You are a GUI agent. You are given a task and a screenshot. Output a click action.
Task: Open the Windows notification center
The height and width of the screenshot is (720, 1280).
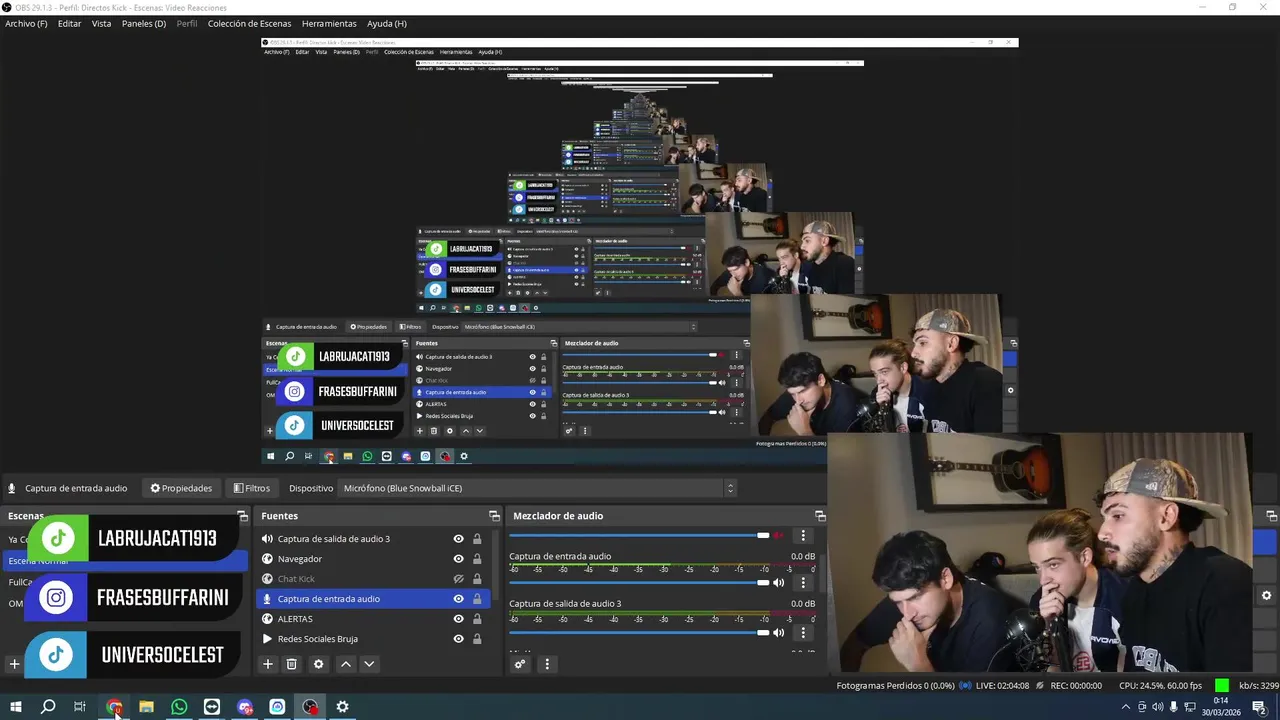(1259, 707)
